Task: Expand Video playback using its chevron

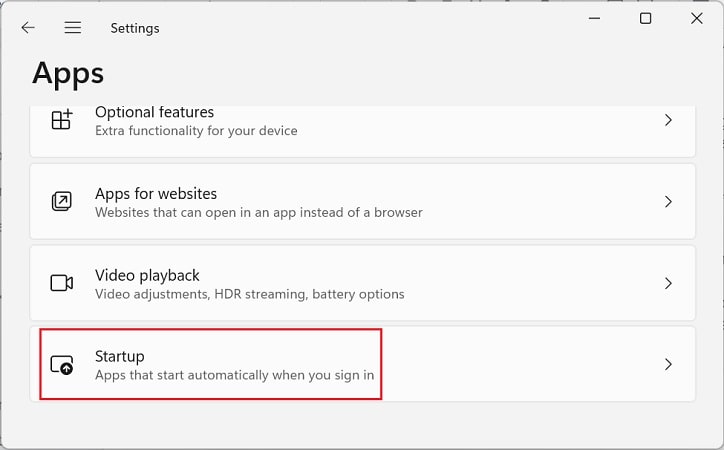Action: [668, 283]
